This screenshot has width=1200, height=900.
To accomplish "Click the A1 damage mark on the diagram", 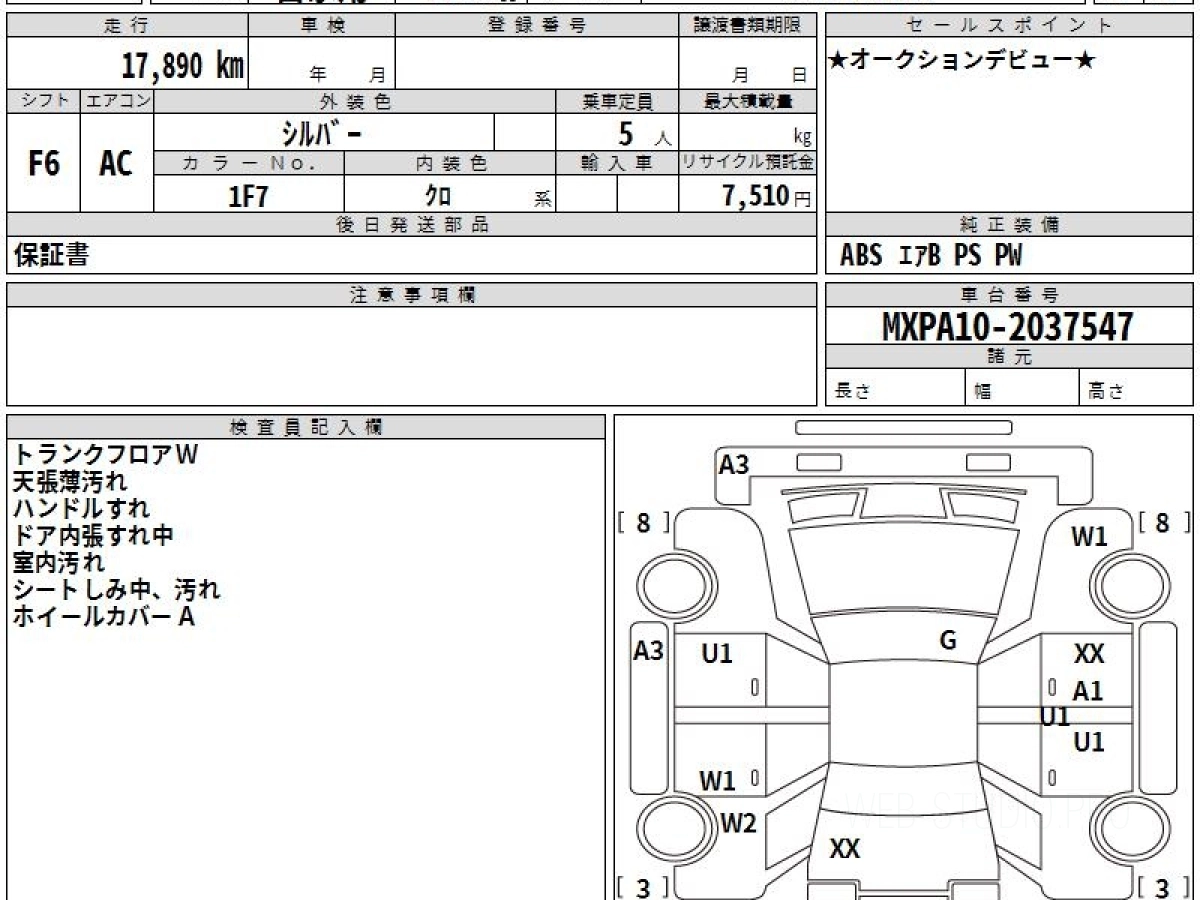I will pyautogui.click(x=1088, y=691).
